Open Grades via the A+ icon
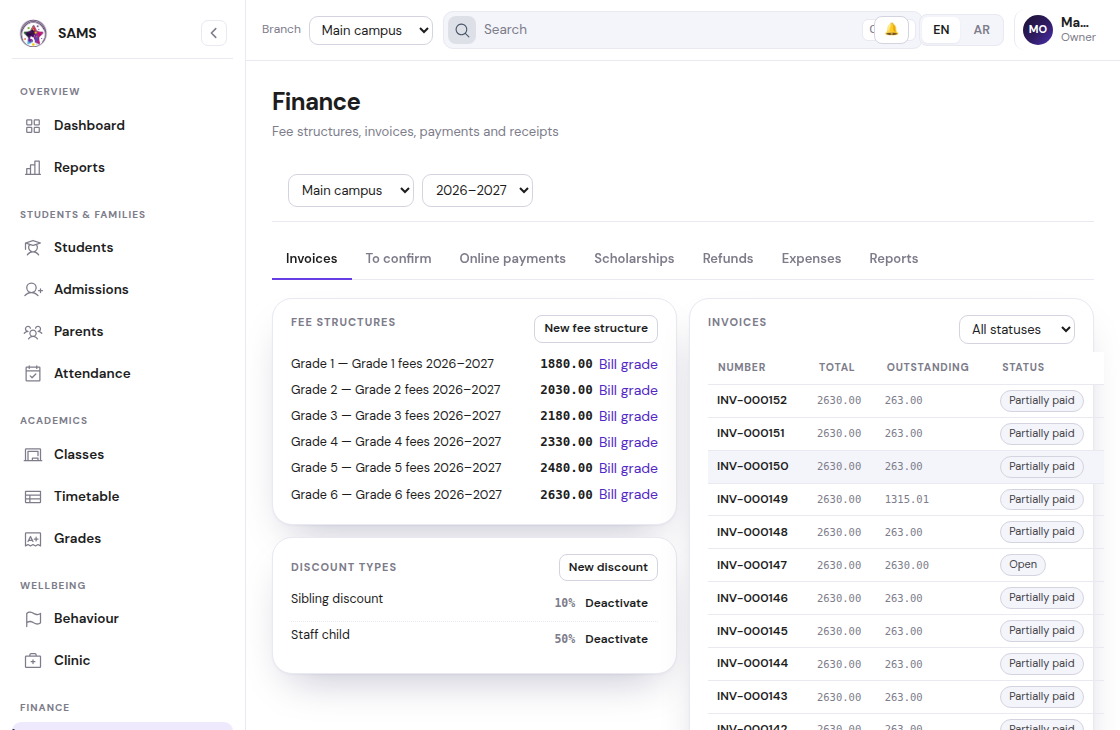Viewport: 1120px width, 730px height. pyautogui.click(x=33, y=539)
